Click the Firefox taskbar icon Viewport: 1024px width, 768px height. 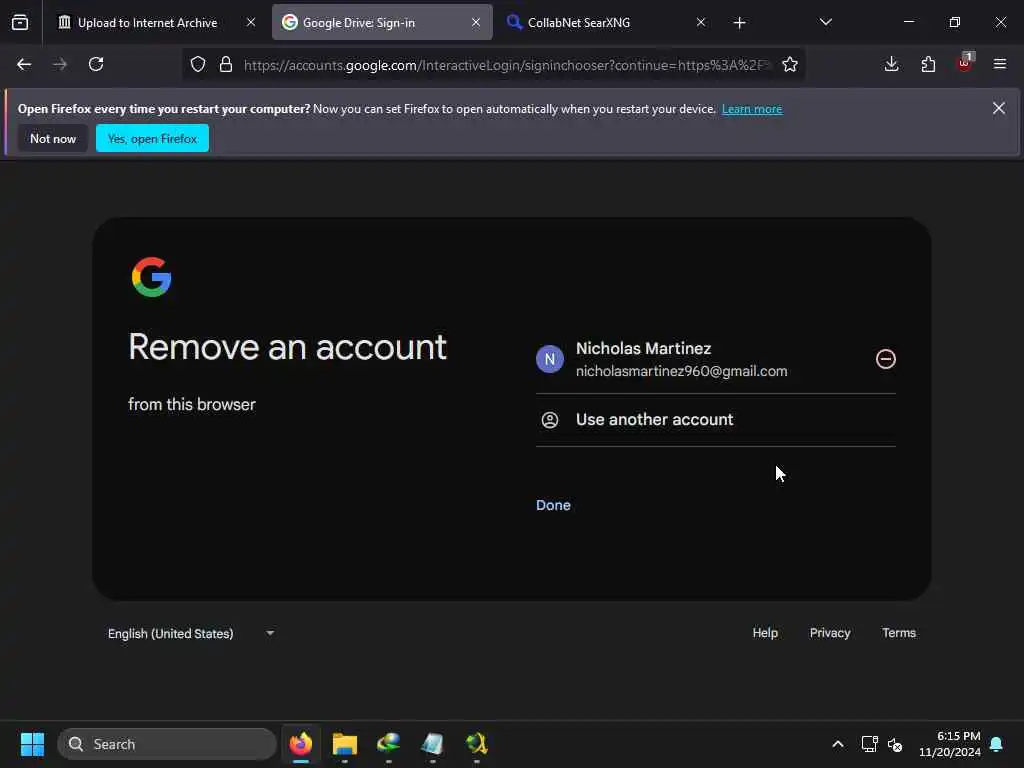(300, 744)
